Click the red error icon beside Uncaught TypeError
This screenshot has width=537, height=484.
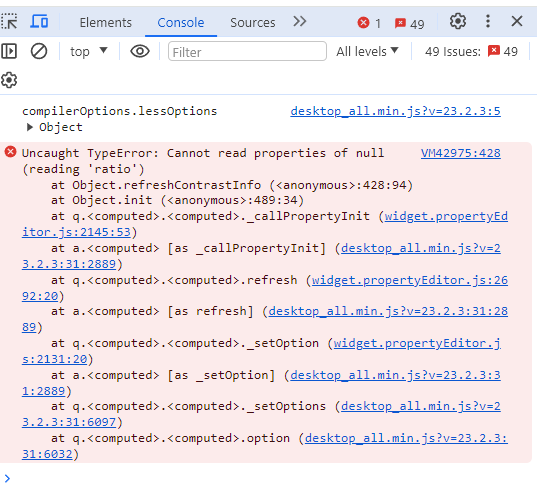pos(10,152)
